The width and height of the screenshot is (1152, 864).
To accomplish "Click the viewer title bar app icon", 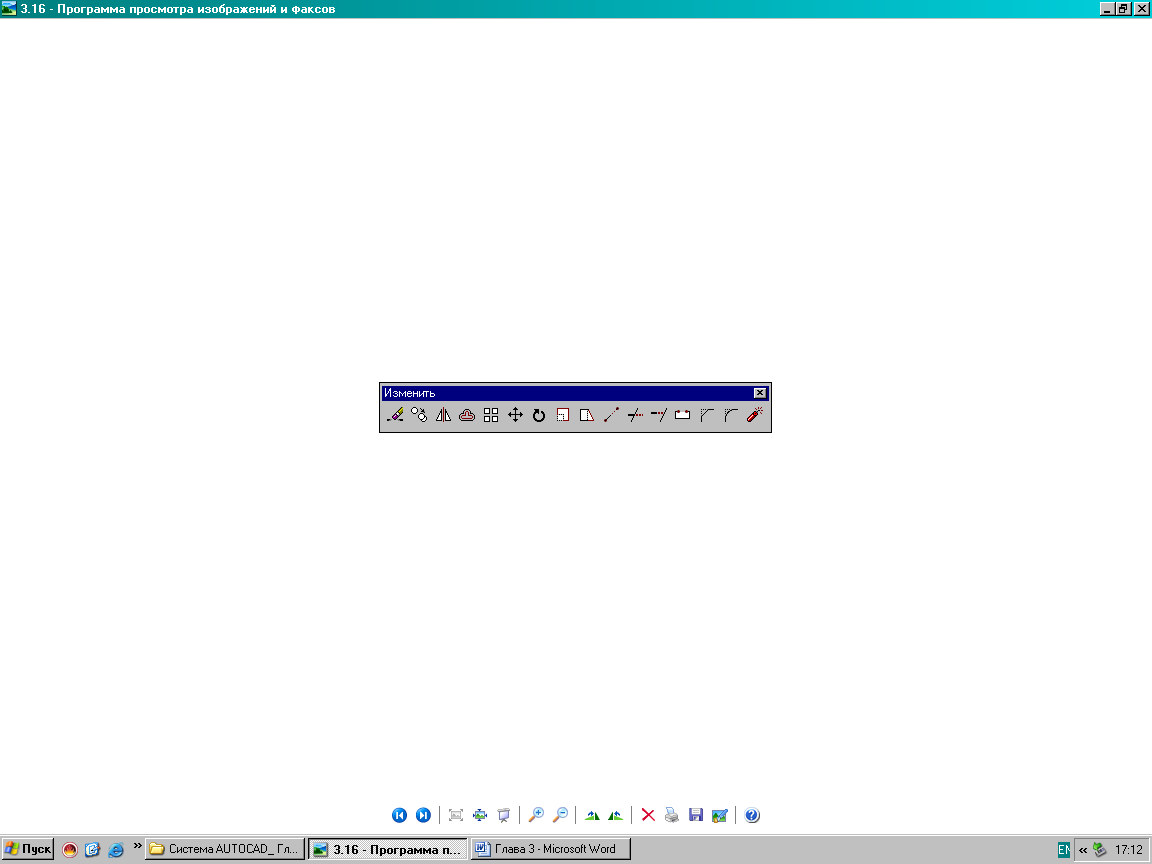I will (x=9, y=9).
